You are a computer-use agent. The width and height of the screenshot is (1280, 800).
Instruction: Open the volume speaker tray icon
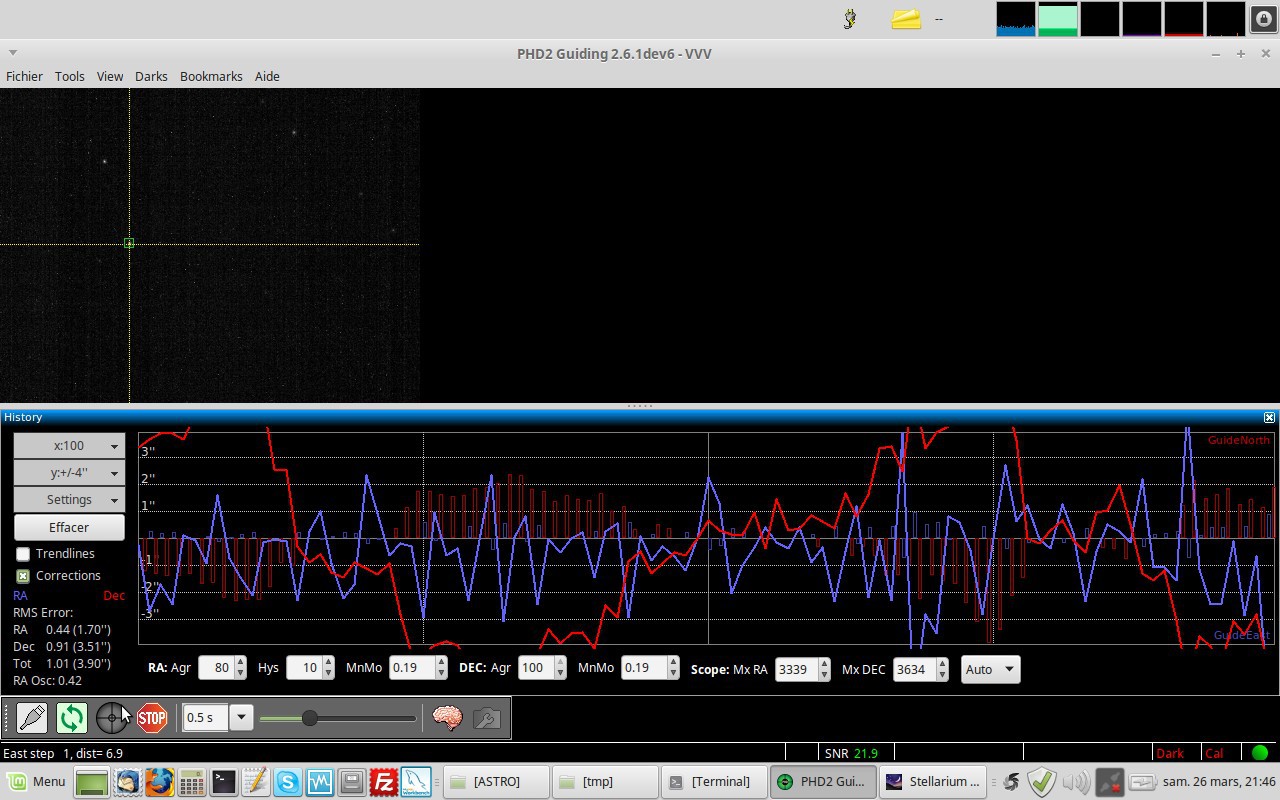(x=1076, y=782)
